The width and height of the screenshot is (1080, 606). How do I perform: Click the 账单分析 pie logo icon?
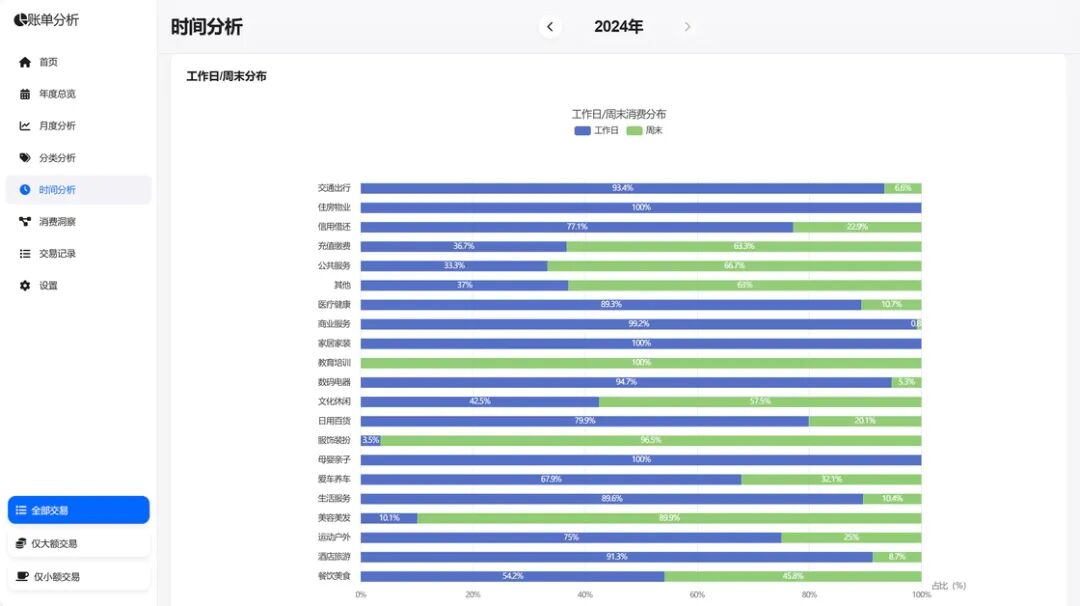pyautogui.click(x=21, y=20)
